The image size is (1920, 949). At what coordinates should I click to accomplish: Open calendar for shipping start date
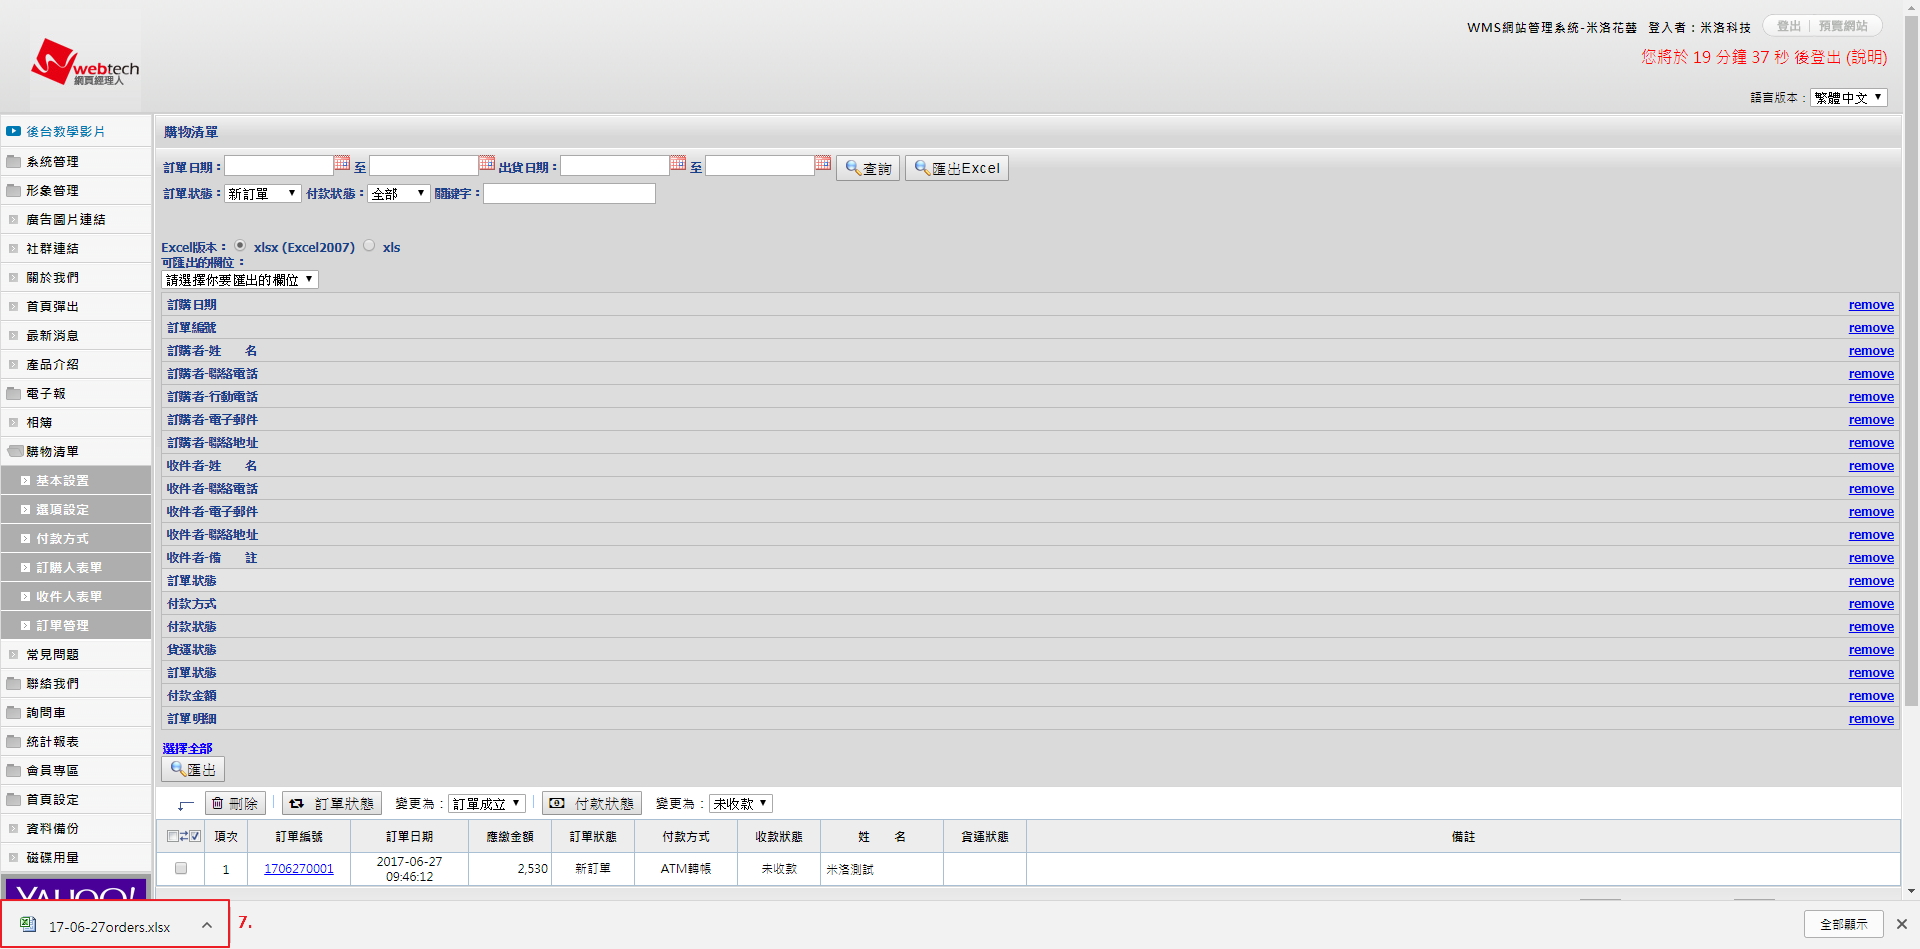(x=678, y=164)
